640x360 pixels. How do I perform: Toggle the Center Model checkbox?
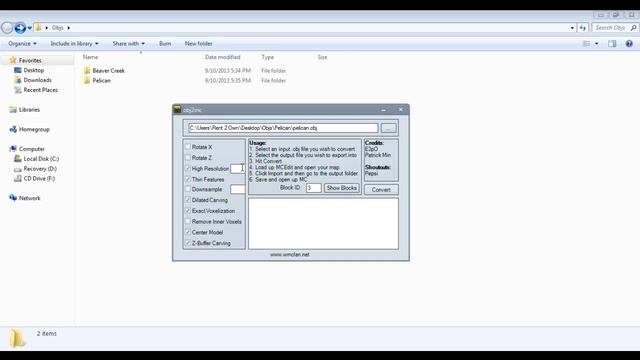[x=188, y=232]
